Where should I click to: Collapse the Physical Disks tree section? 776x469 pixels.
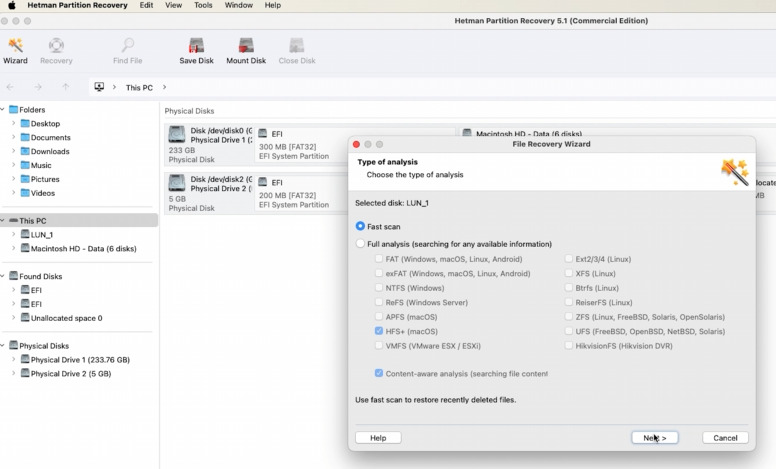coord(2,345)
